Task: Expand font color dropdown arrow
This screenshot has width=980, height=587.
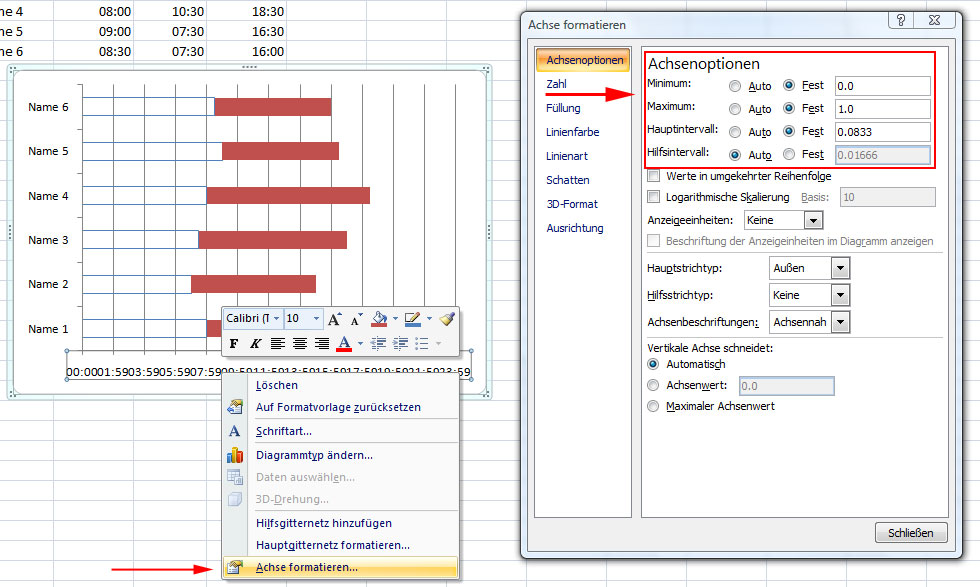Action: point(360,343)
